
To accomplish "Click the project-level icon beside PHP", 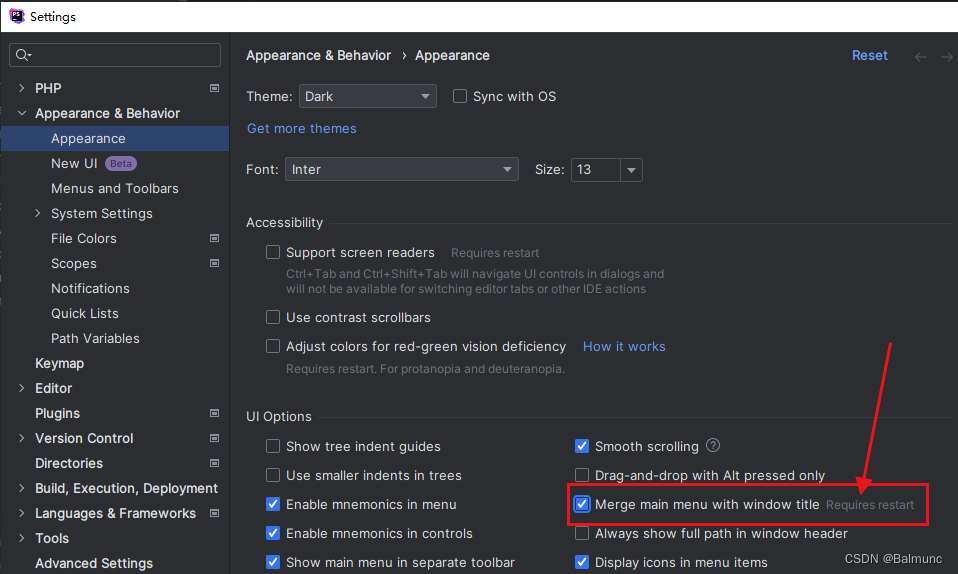I will tap(214, 88).
